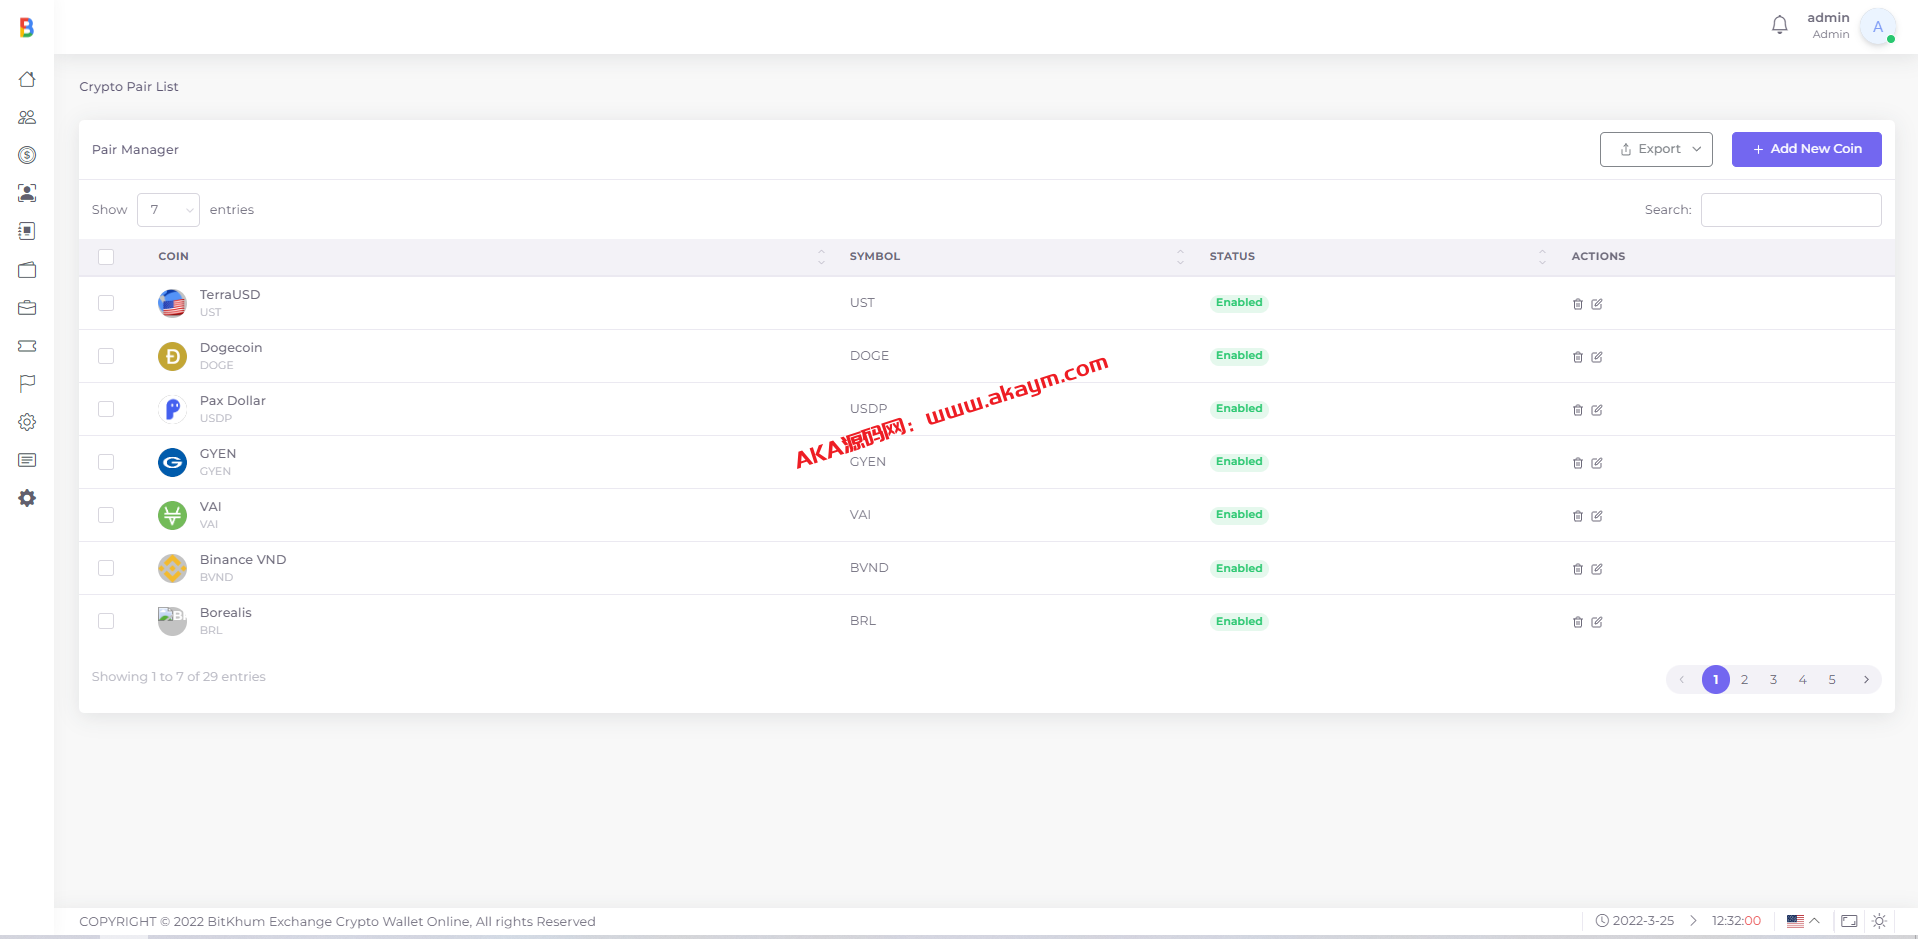
Task: Click trash icon for Borealis
Action: (x=1577, y=622)
